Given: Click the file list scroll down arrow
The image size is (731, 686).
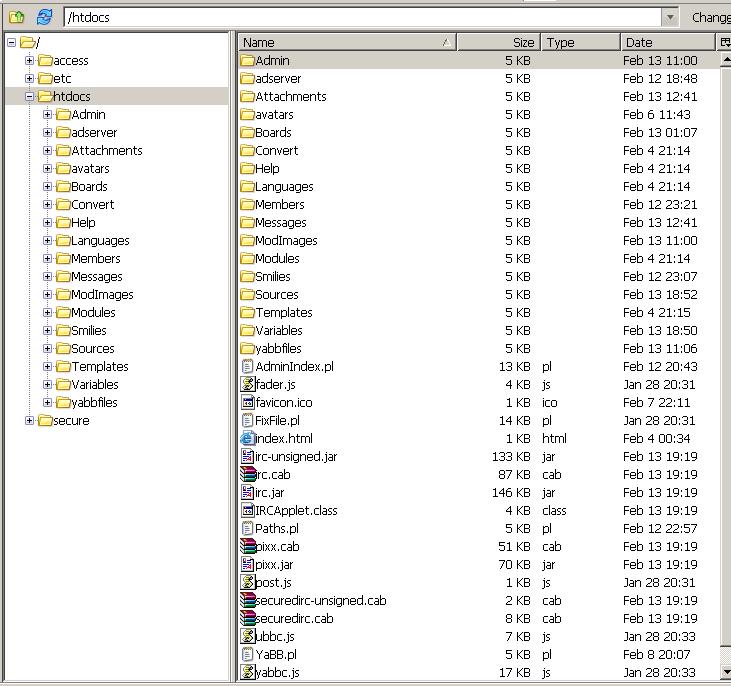Looking at the screenshot, I should pyautogui.click(x=725, y=672).
